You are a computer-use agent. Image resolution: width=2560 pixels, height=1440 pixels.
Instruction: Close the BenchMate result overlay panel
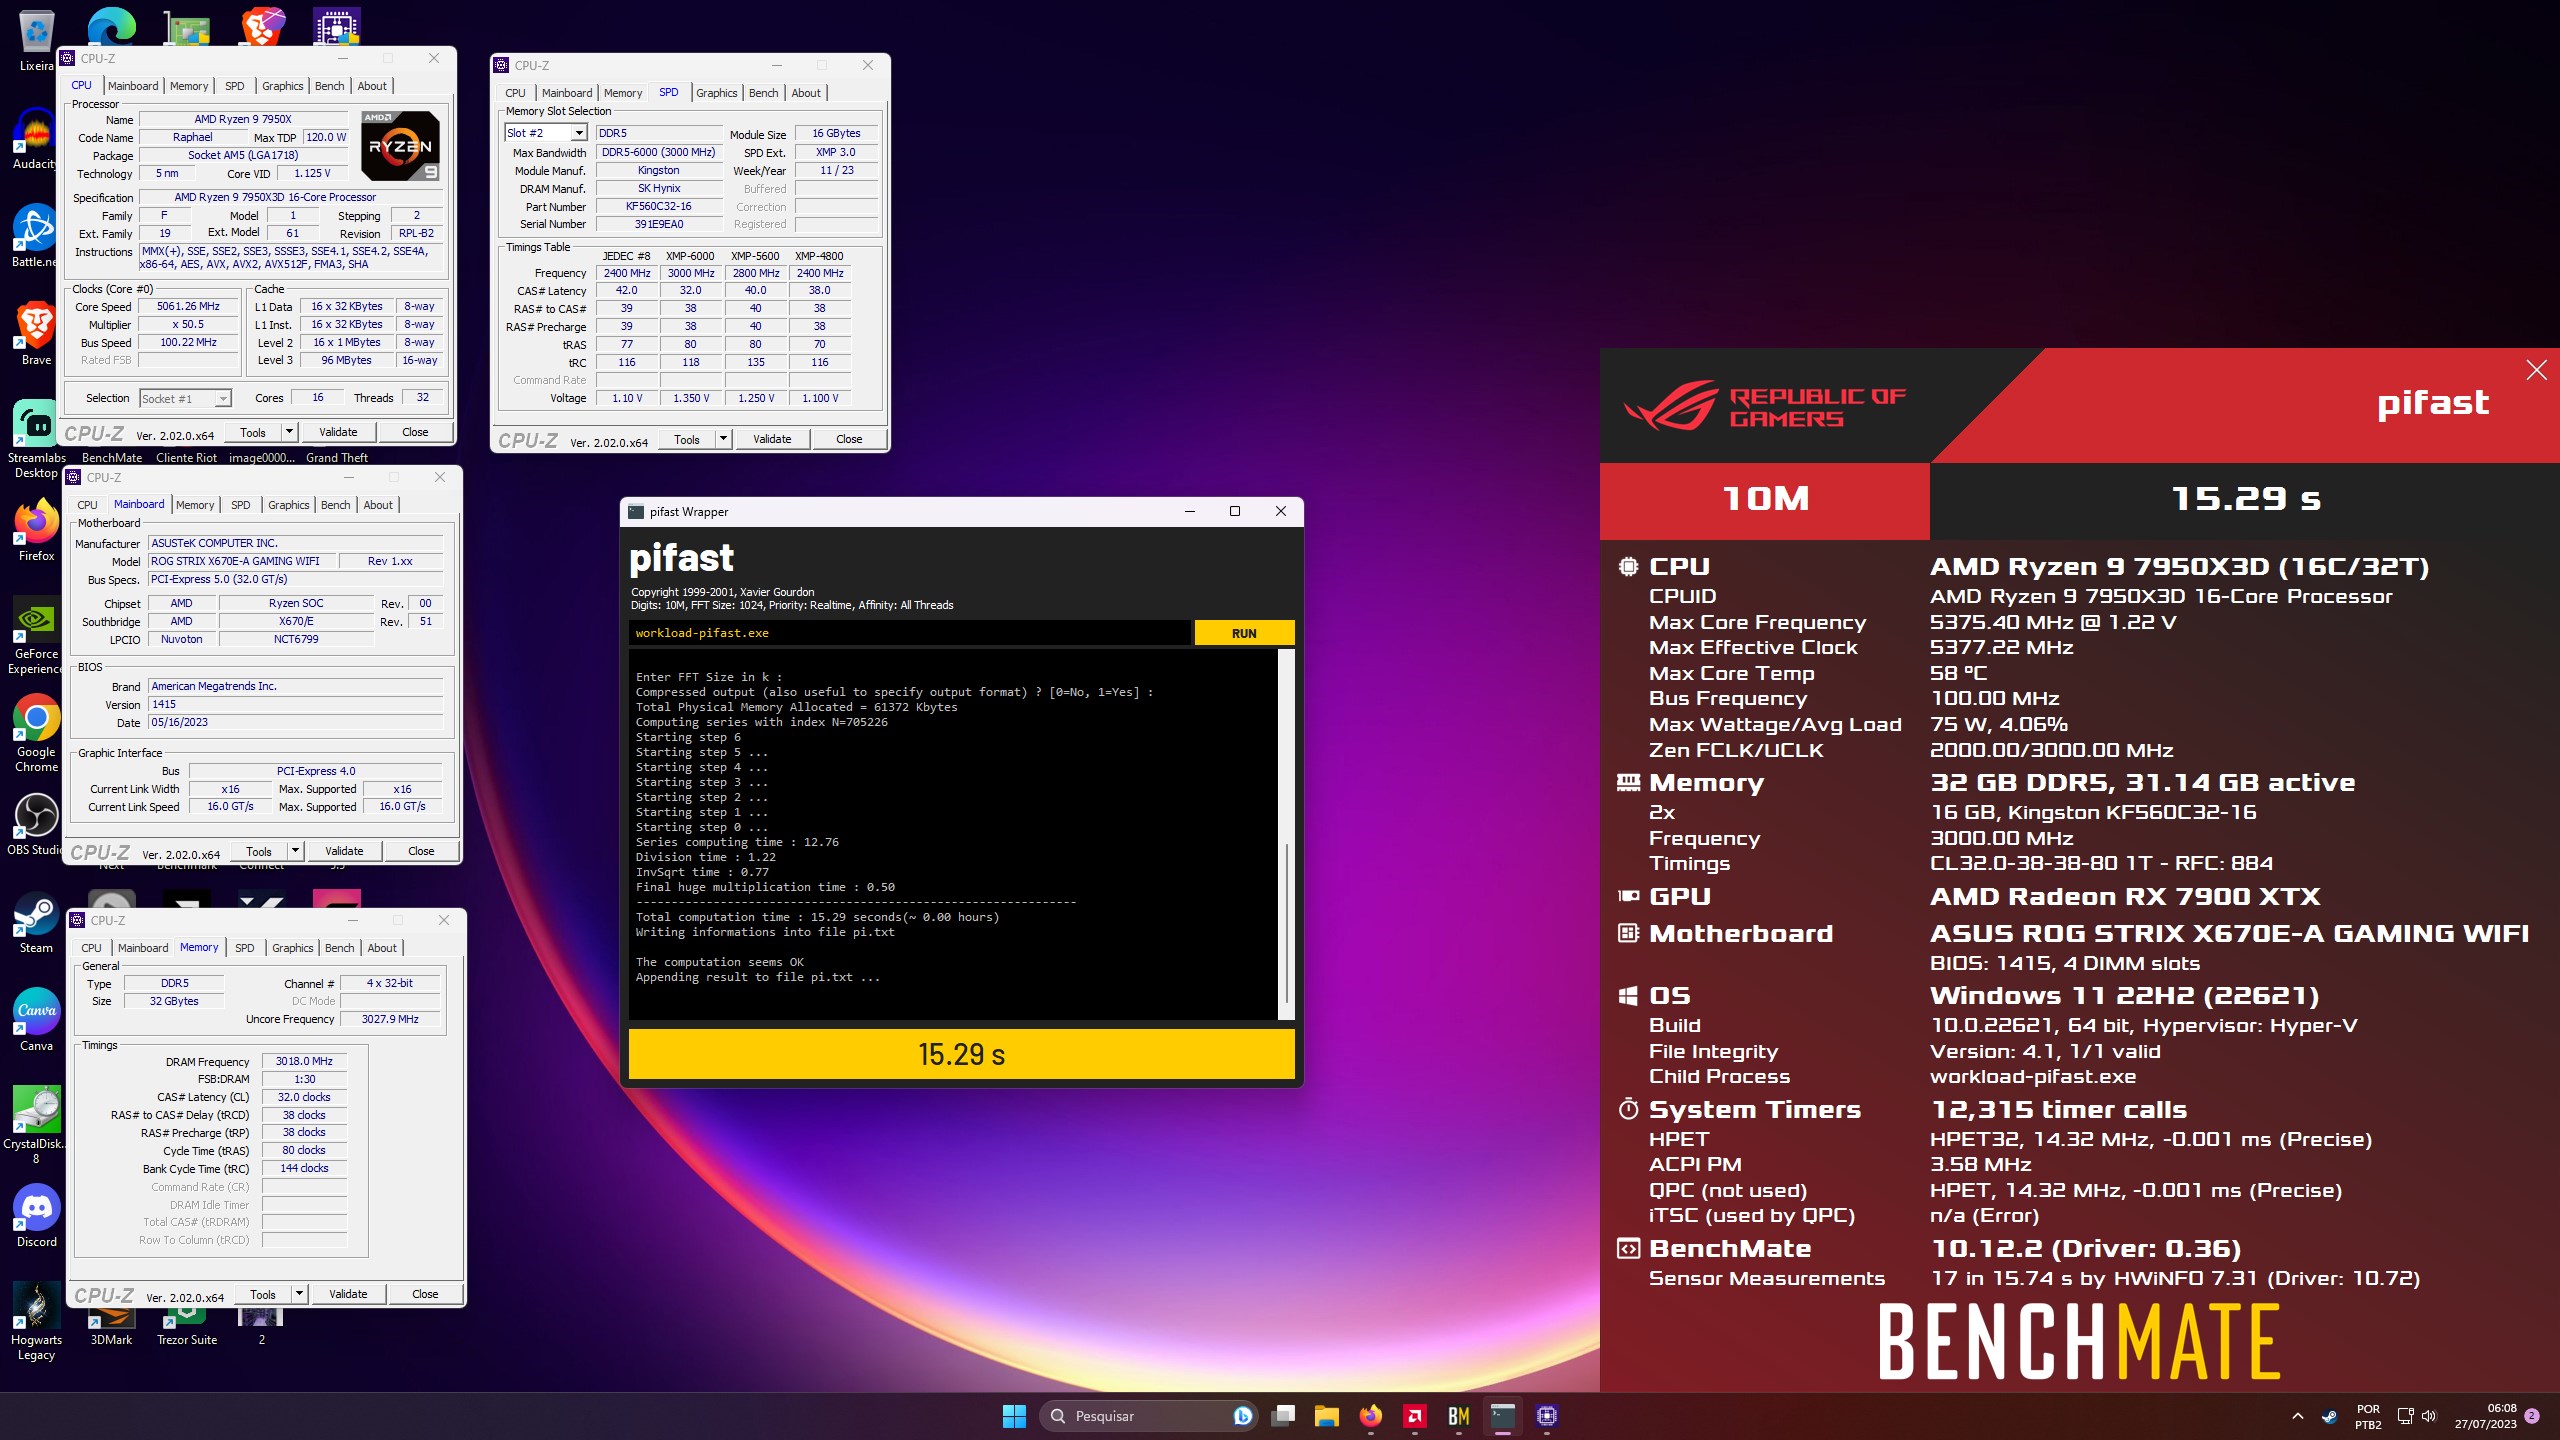[2536, 370]
